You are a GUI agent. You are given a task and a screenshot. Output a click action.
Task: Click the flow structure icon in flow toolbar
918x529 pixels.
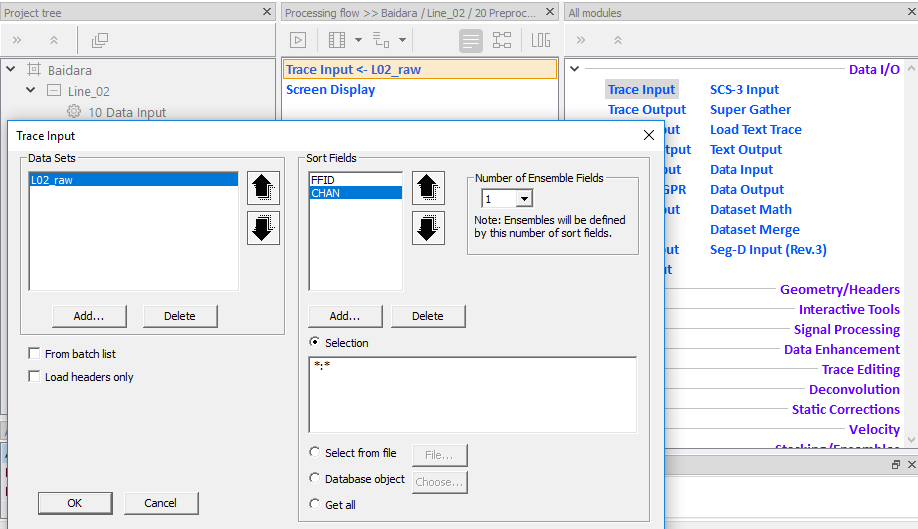pyautogui.click(x=381, y=40)
